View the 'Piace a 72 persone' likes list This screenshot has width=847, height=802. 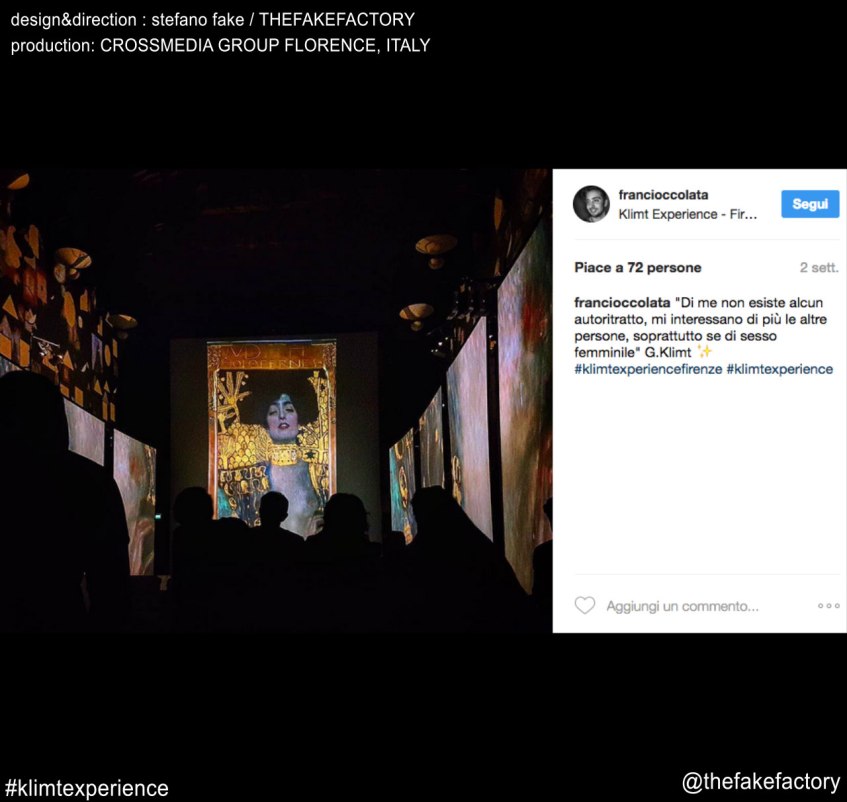637,268
